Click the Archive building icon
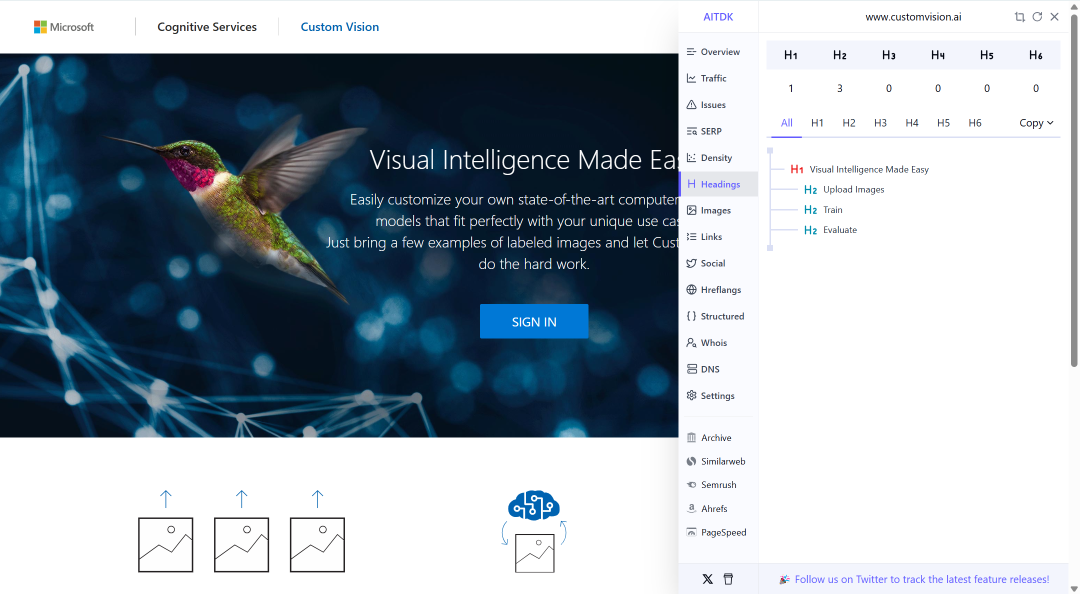 point(692,438)
